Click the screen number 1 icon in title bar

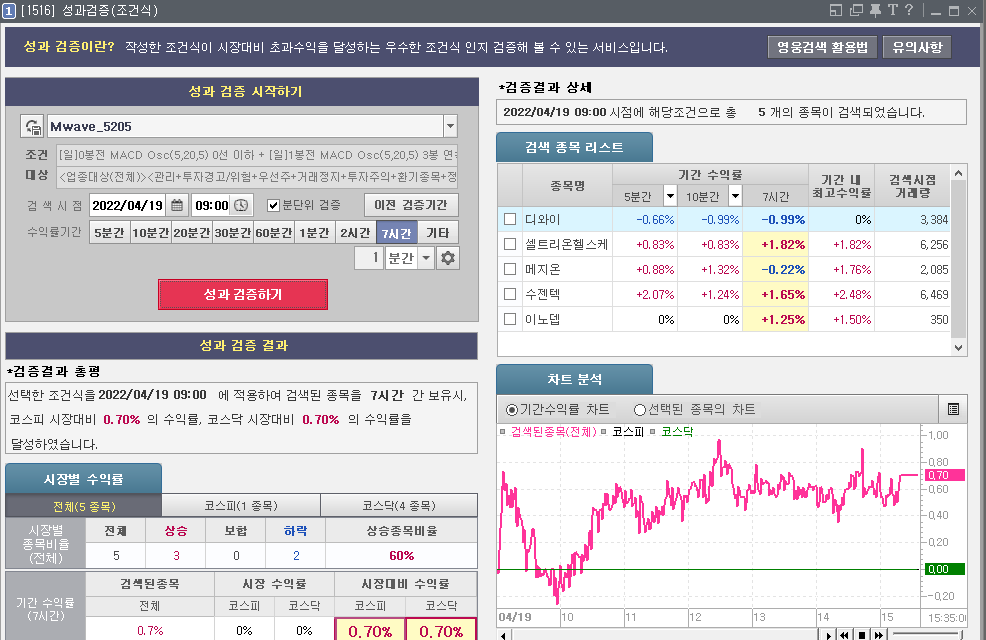(x=9, y=11)
